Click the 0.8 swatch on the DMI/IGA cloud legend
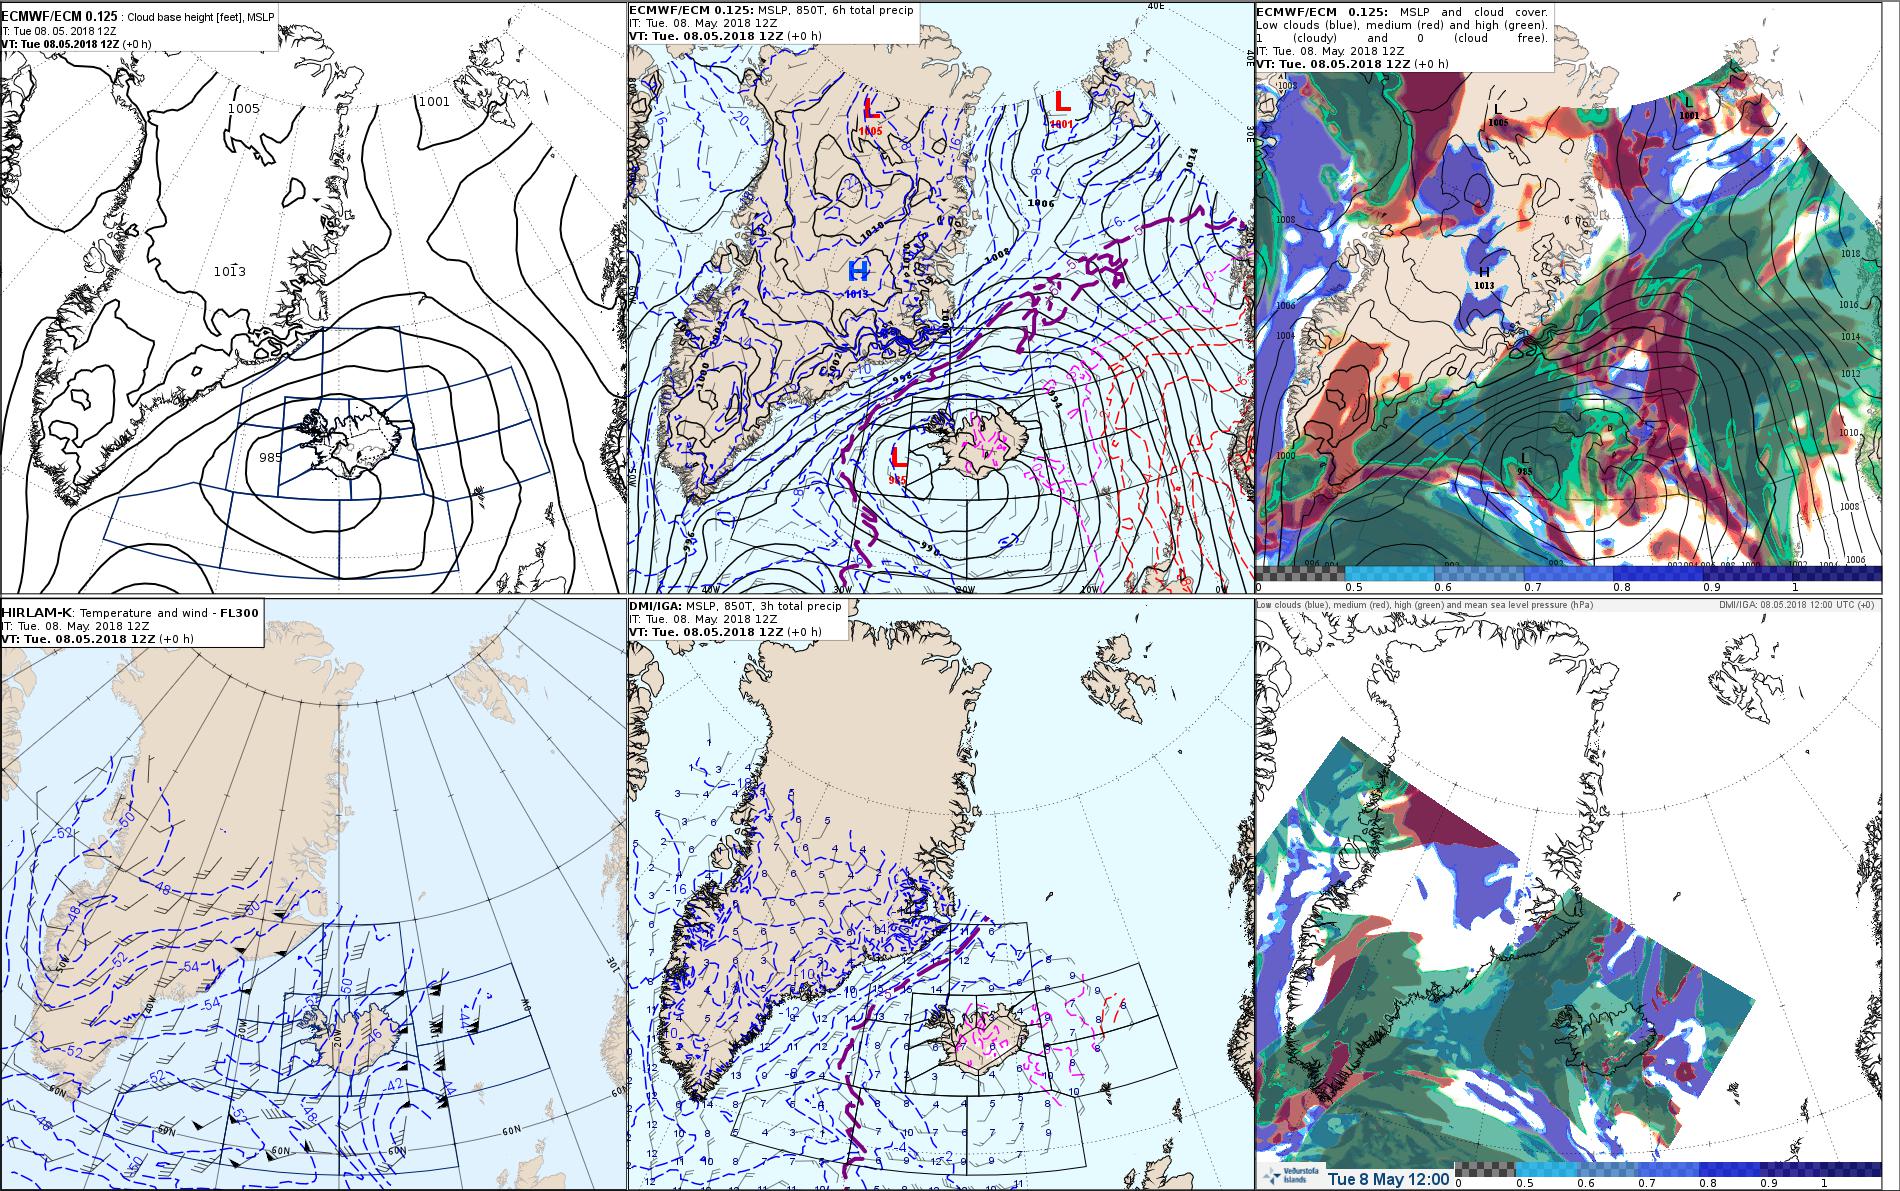This screenshot has width=1900, height=1191. [1730, 1168]
